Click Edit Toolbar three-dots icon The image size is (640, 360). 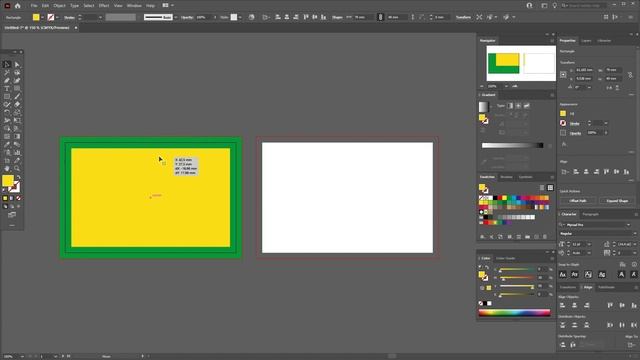pyautogui.click(x=12, y=225)
